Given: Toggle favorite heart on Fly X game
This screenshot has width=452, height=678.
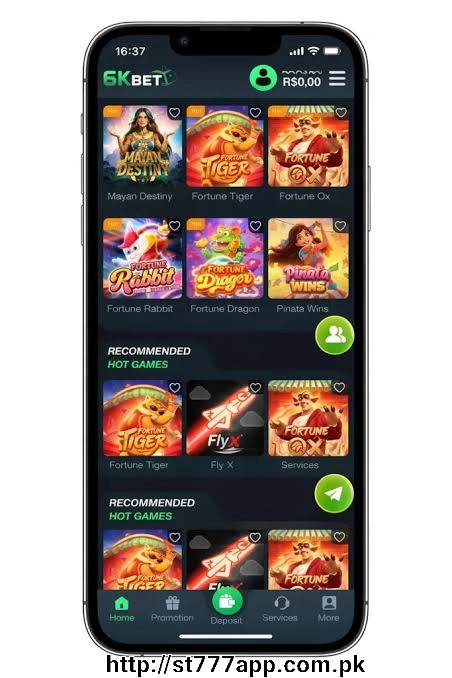Looking at the screenshot, I should coord(255,387).
